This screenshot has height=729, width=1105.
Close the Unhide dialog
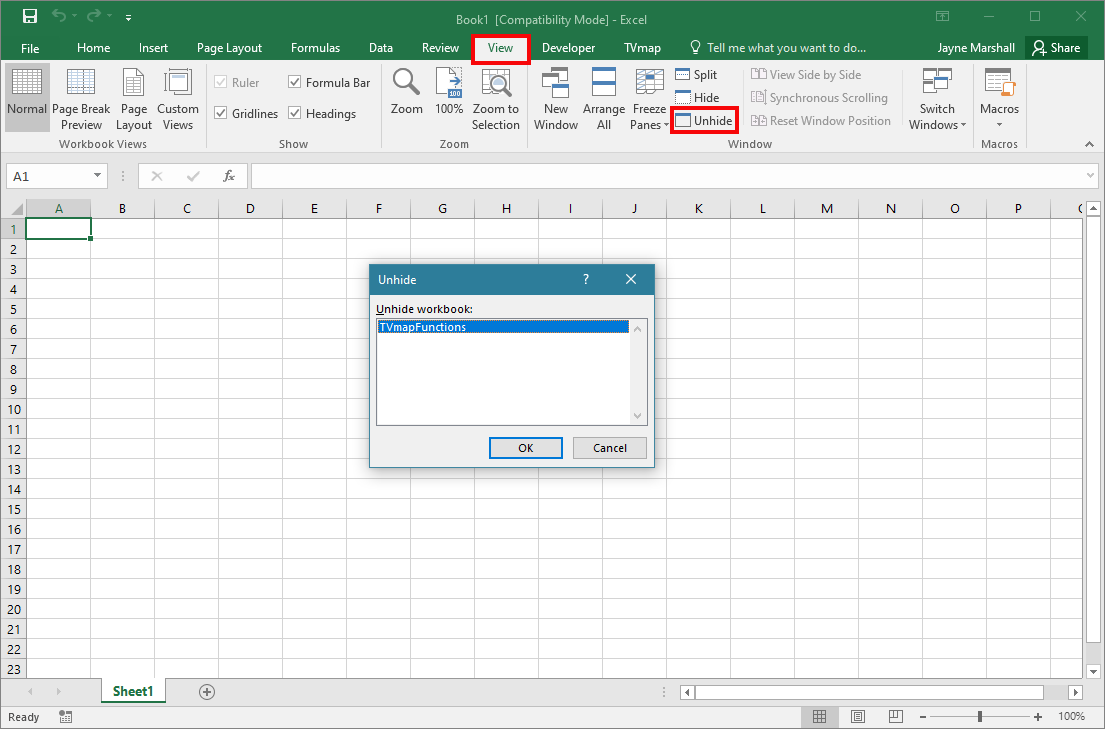631,280
